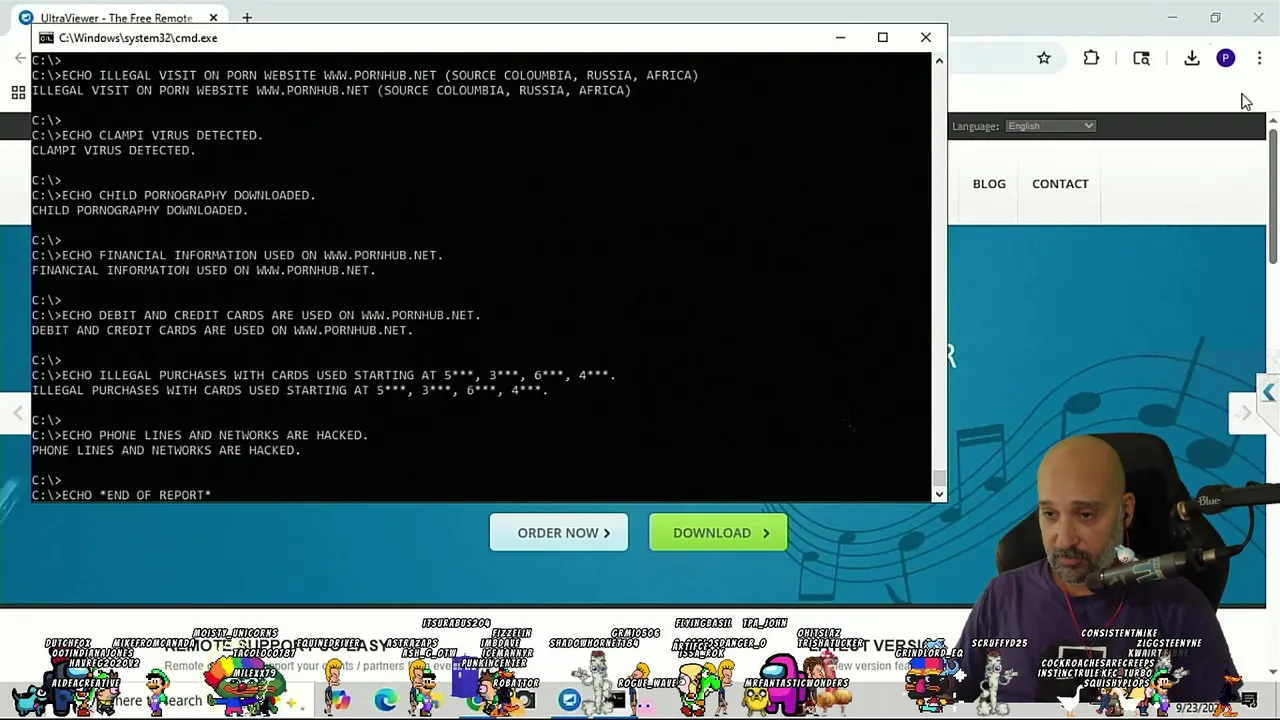Open the browser downloads icon
This screenshot has height=720, width=1280.
click(1192, 58)
